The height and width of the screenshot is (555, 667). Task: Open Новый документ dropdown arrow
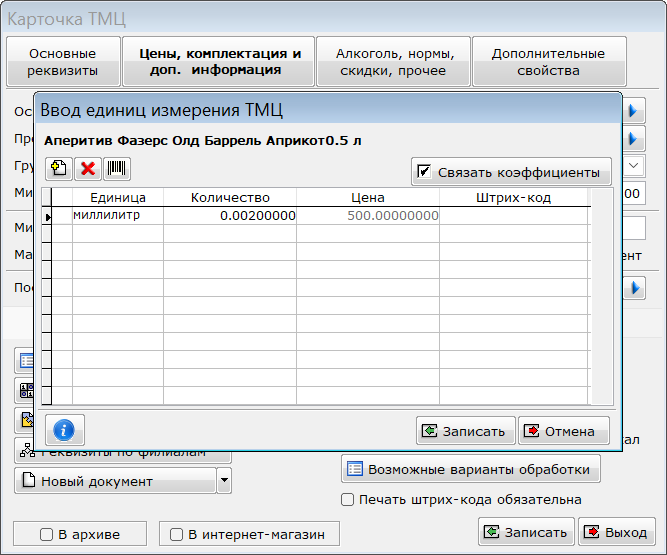(224, 481)
